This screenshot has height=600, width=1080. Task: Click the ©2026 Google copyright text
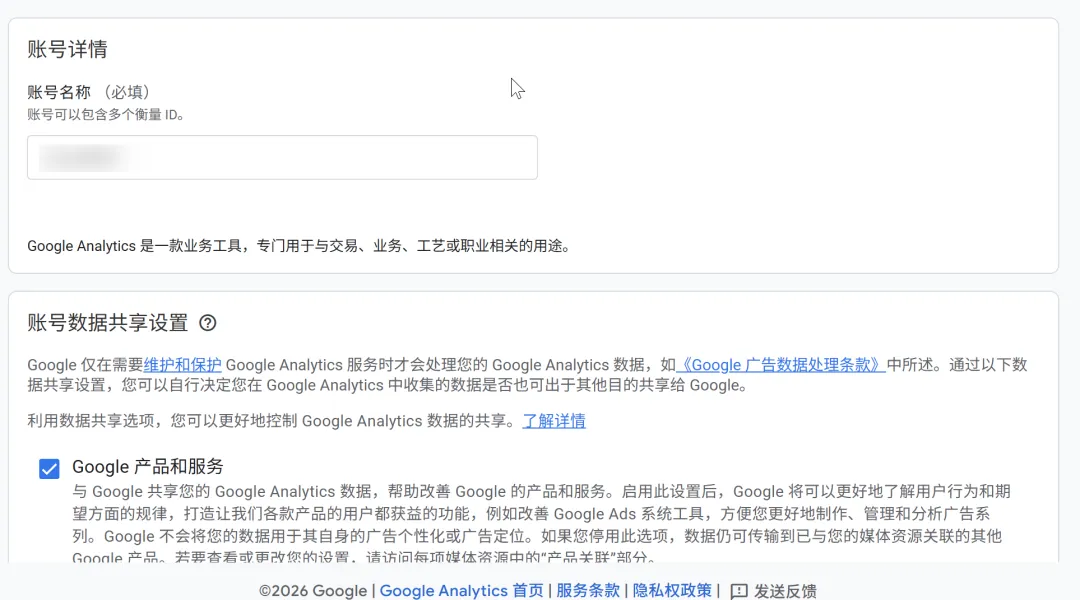(312, 591)
